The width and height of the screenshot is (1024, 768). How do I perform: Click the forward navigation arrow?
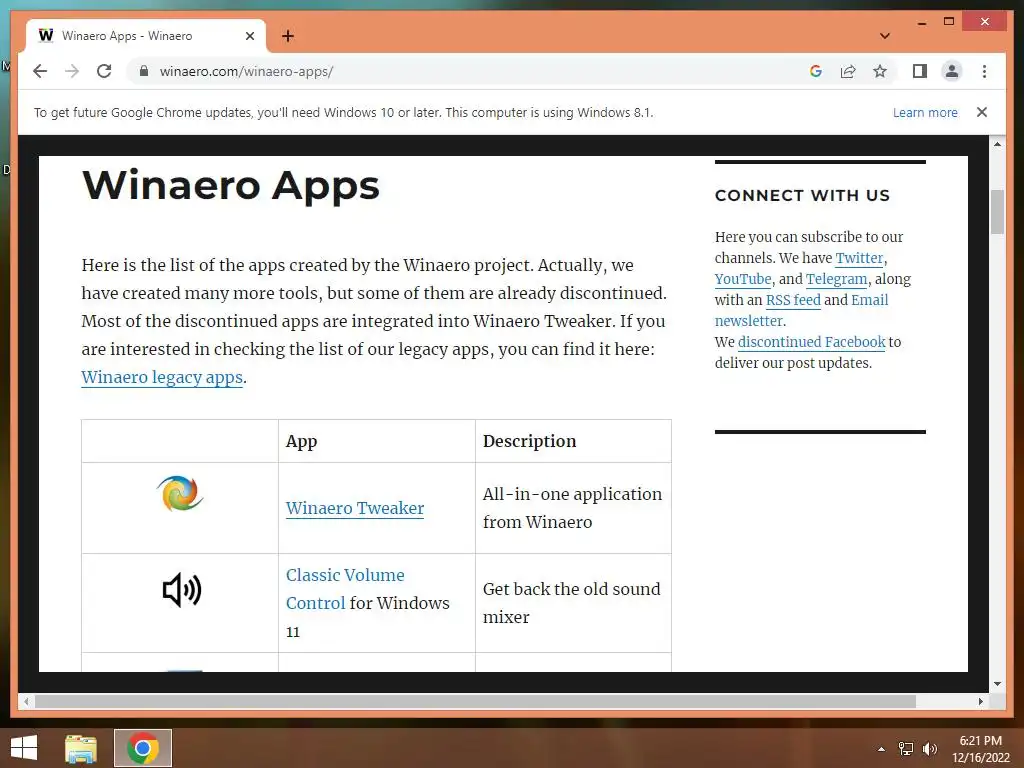coord(72,71)
